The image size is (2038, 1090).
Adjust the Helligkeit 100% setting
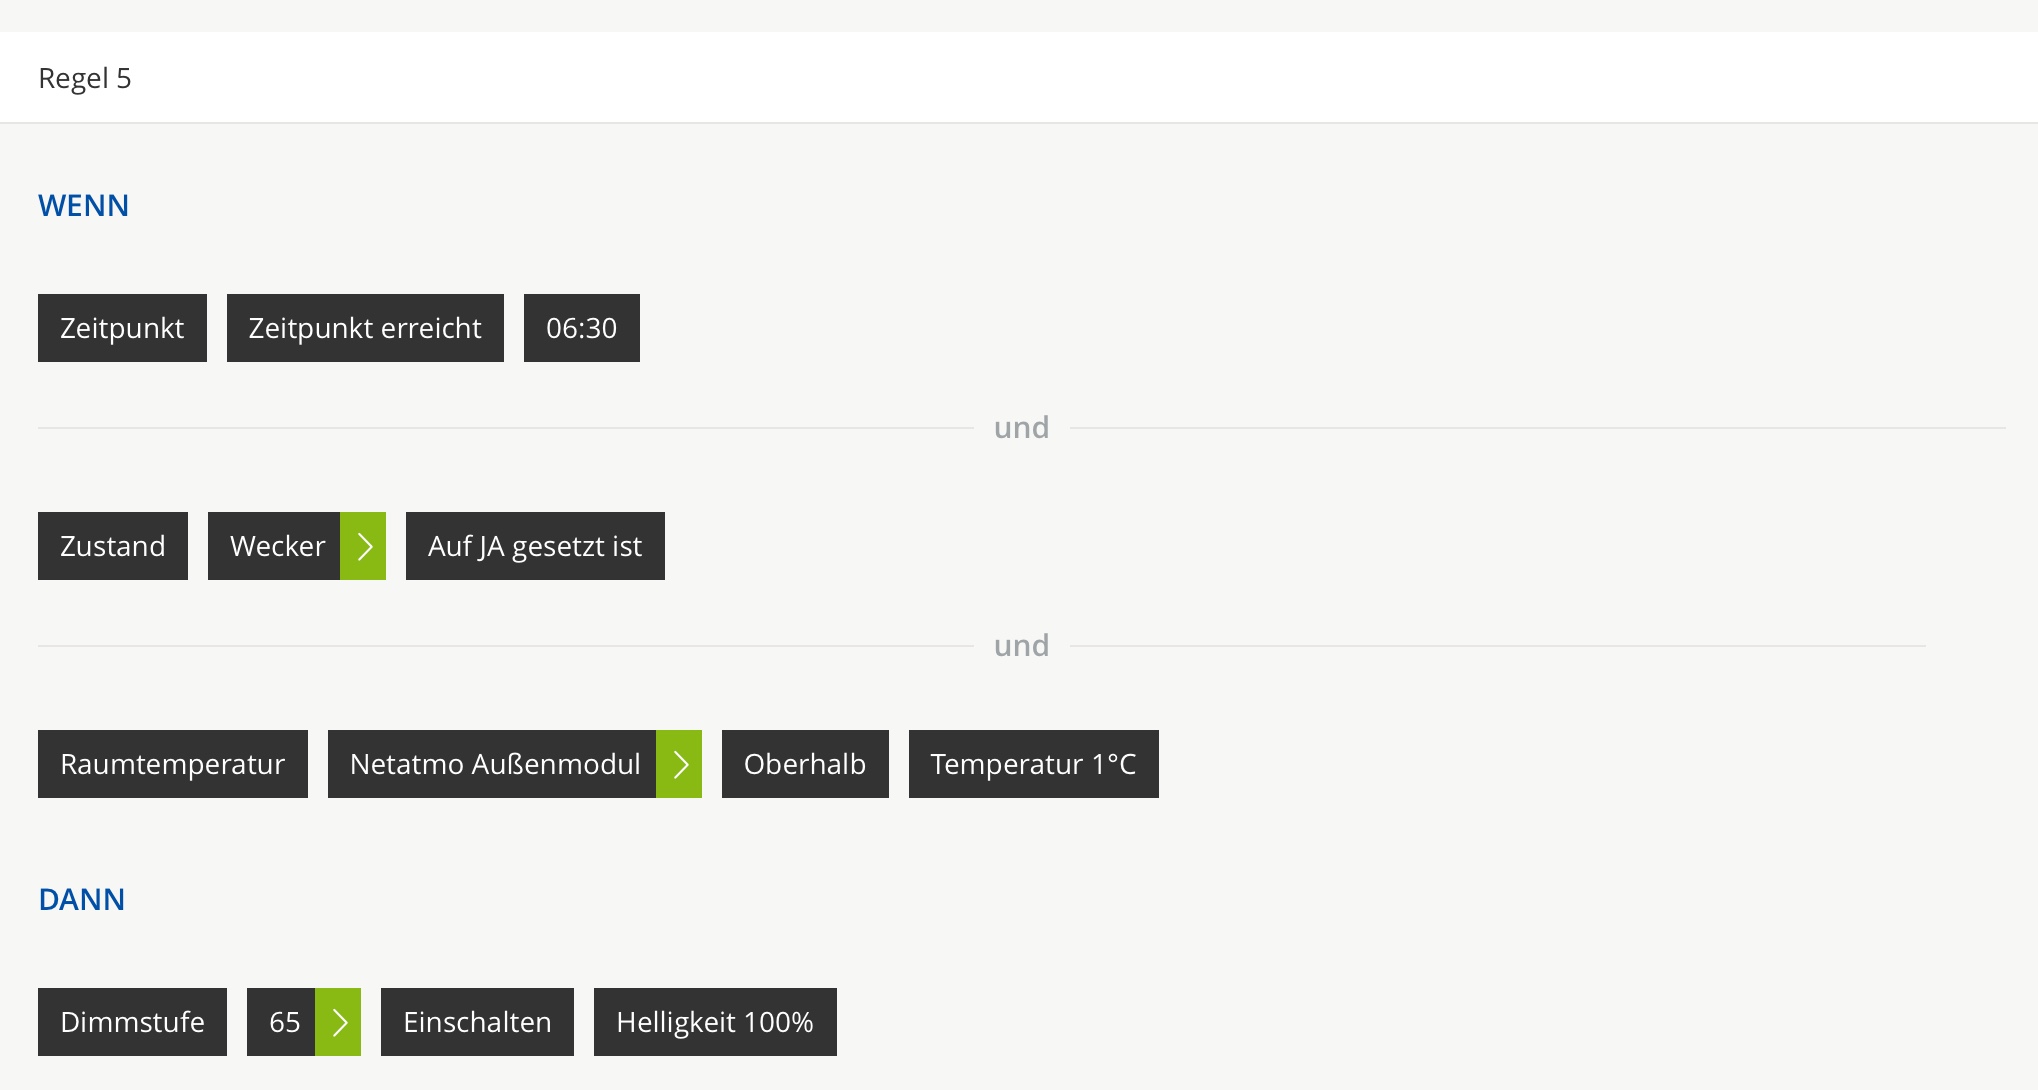[x=715, y=1022]
